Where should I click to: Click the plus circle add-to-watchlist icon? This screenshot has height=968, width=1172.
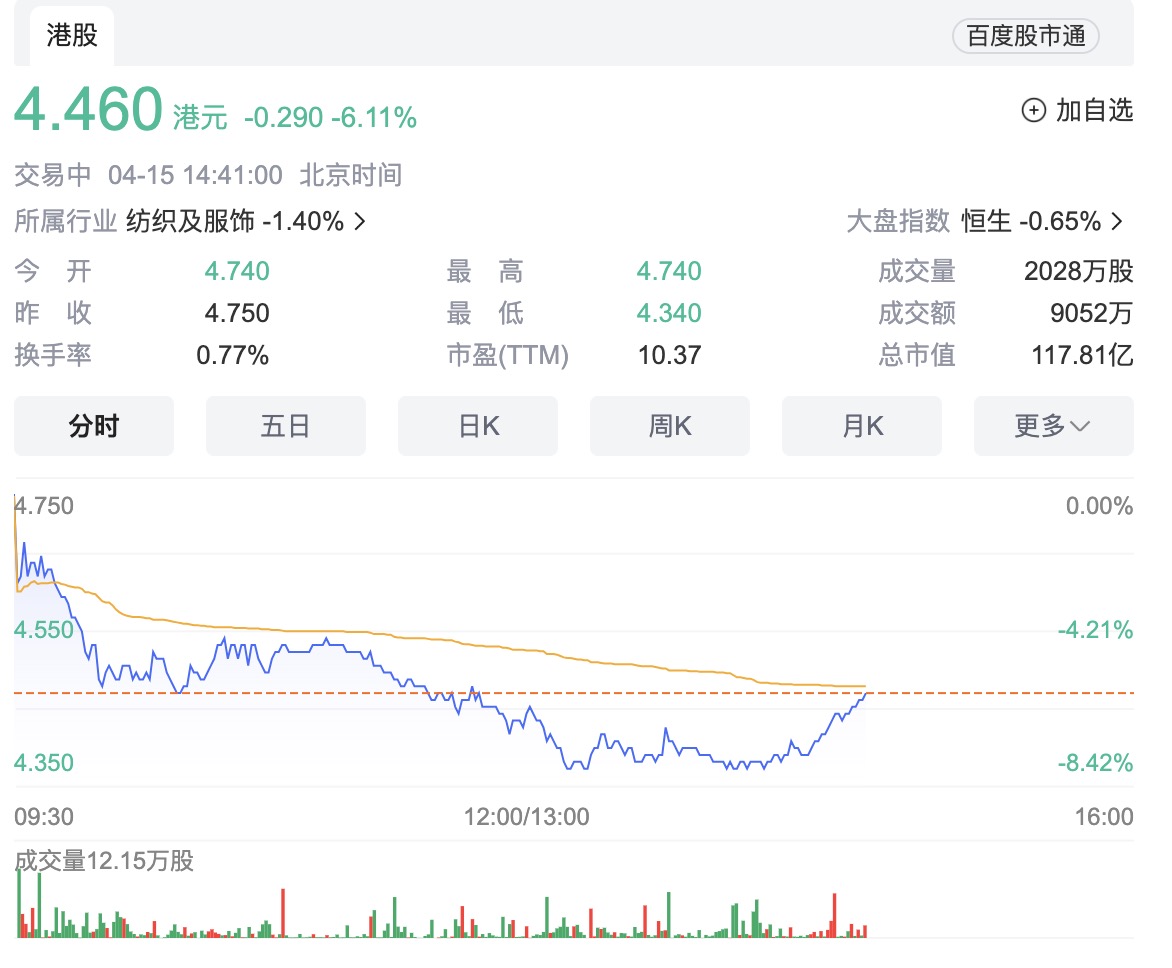point(1033,110)
